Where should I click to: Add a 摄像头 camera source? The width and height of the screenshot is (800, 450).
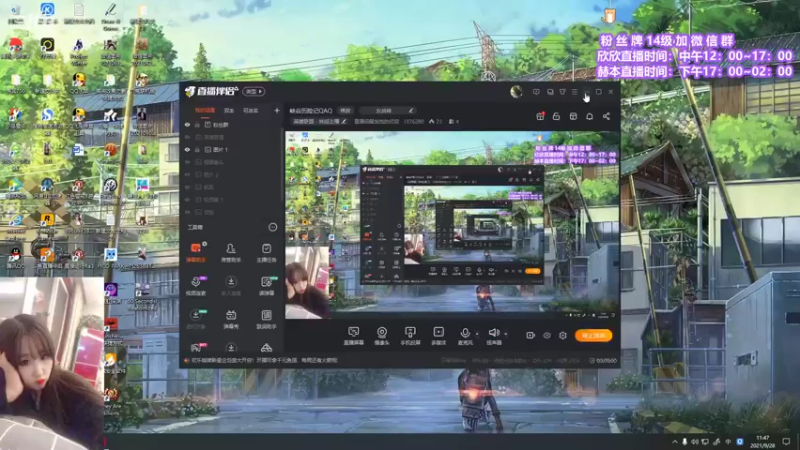pos(382,336)
